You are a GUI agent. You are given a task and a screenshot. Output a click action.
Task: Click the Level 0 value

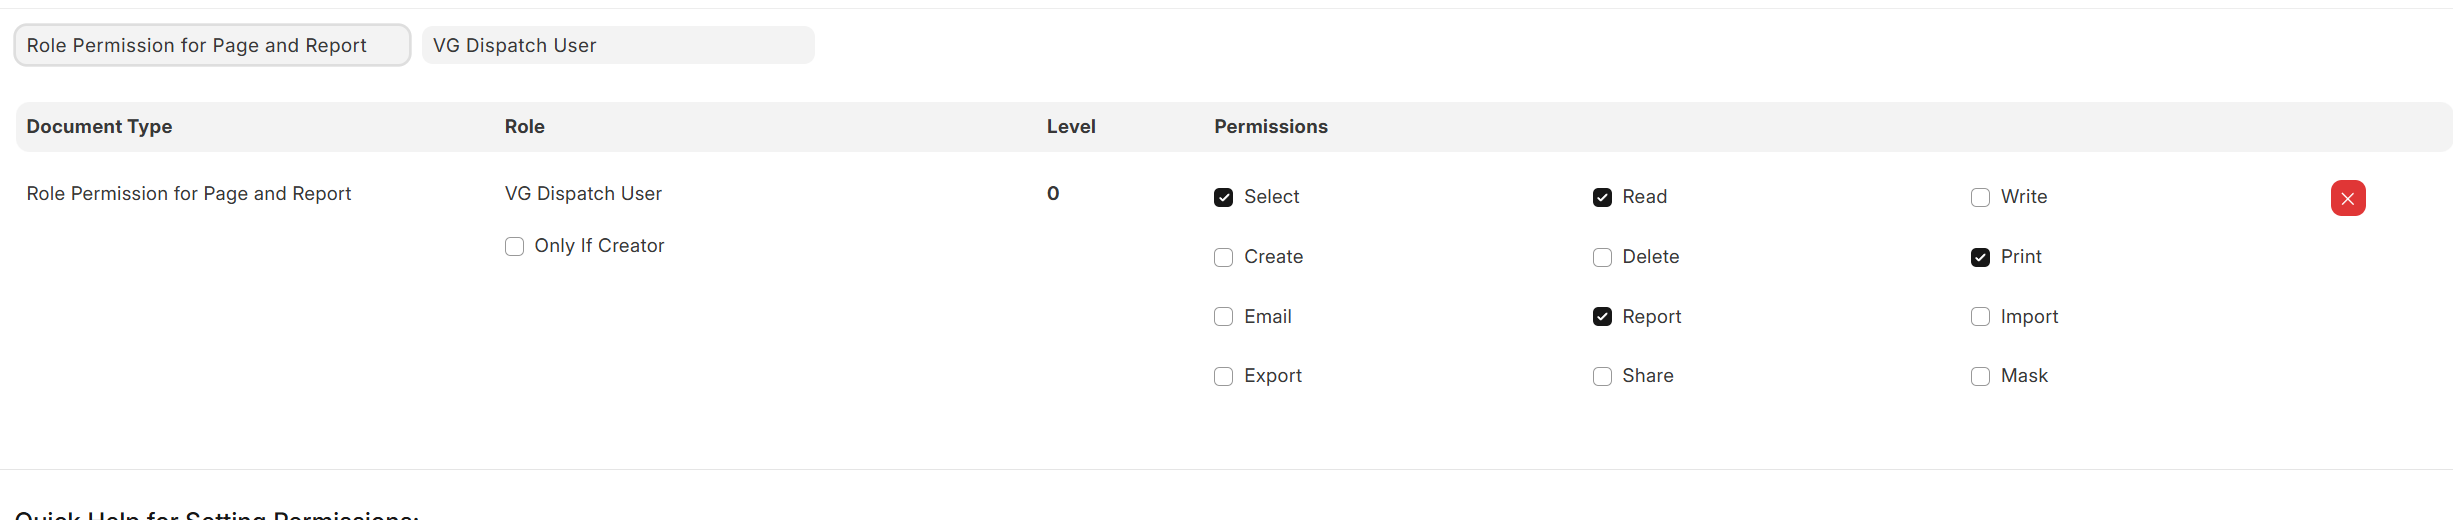[x=1053, y=193]
